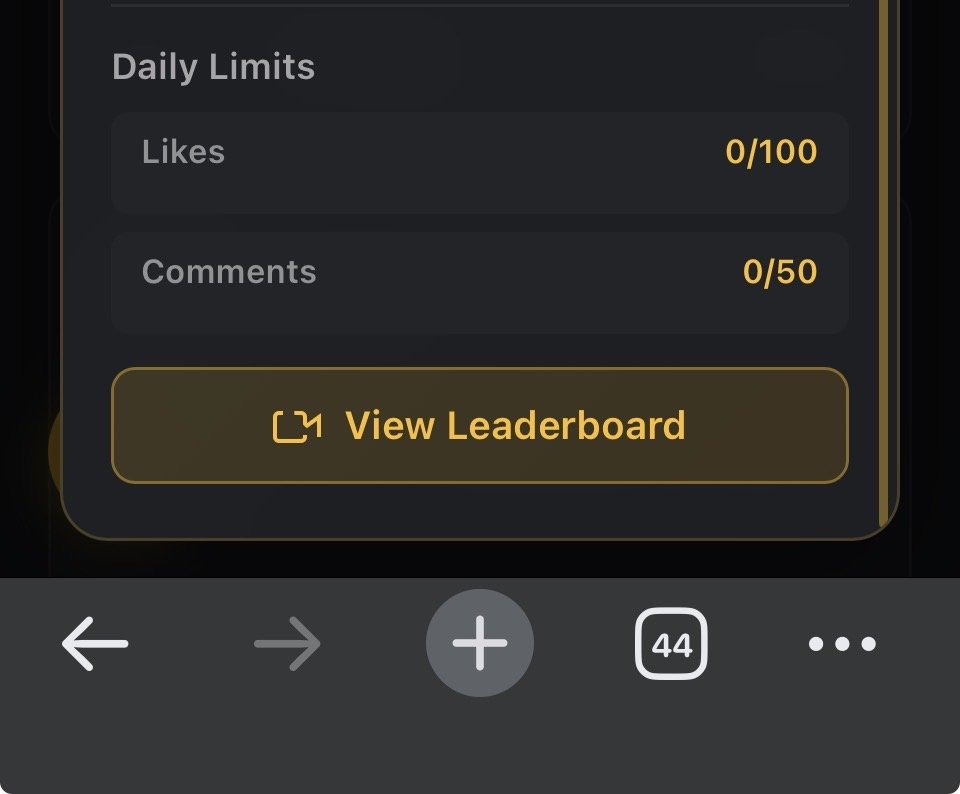Open a new tab with the plus button
This screenshot has height=794, width=960.
(480, 643)
